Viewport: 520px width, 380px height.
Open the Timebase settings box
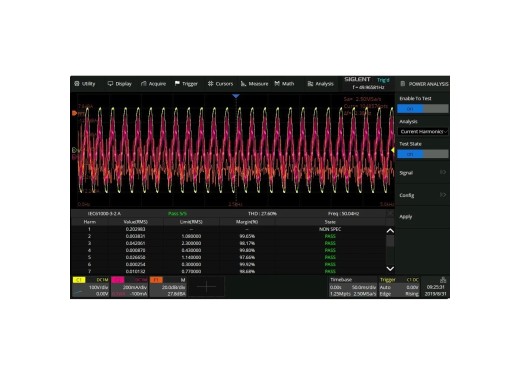point(353,287)
